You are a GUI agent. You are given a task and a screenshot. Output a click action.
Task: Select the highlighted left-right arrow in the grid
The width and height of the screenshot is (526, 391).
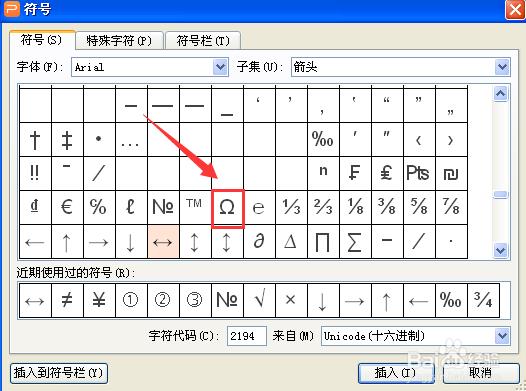point(163,242)
